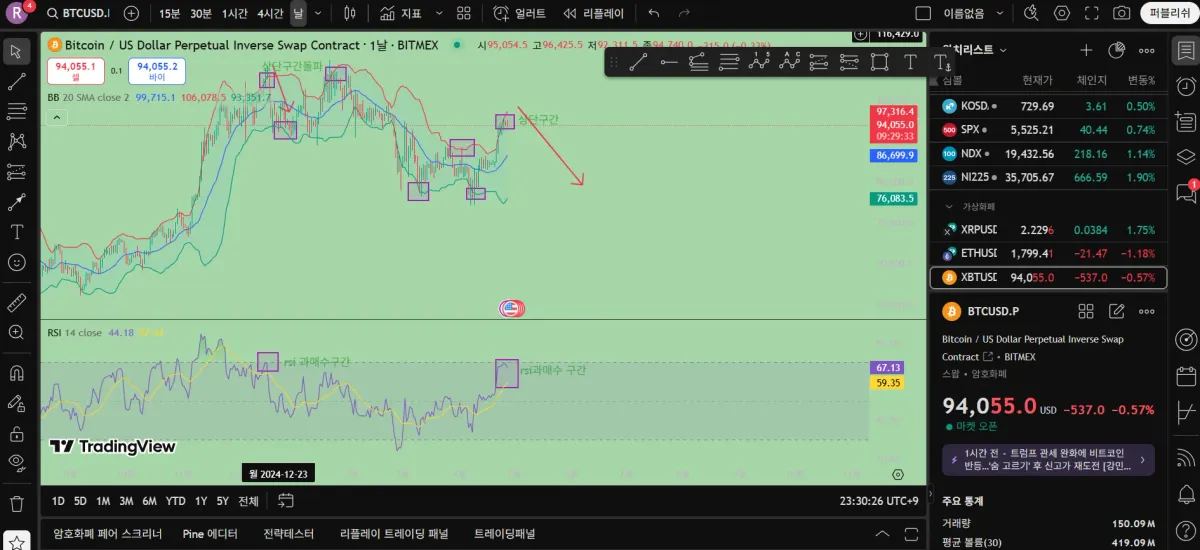Click the blue 94,055.2 buy button
The height and width of the screenshot is (550, 1200).
tap(157, 71)
